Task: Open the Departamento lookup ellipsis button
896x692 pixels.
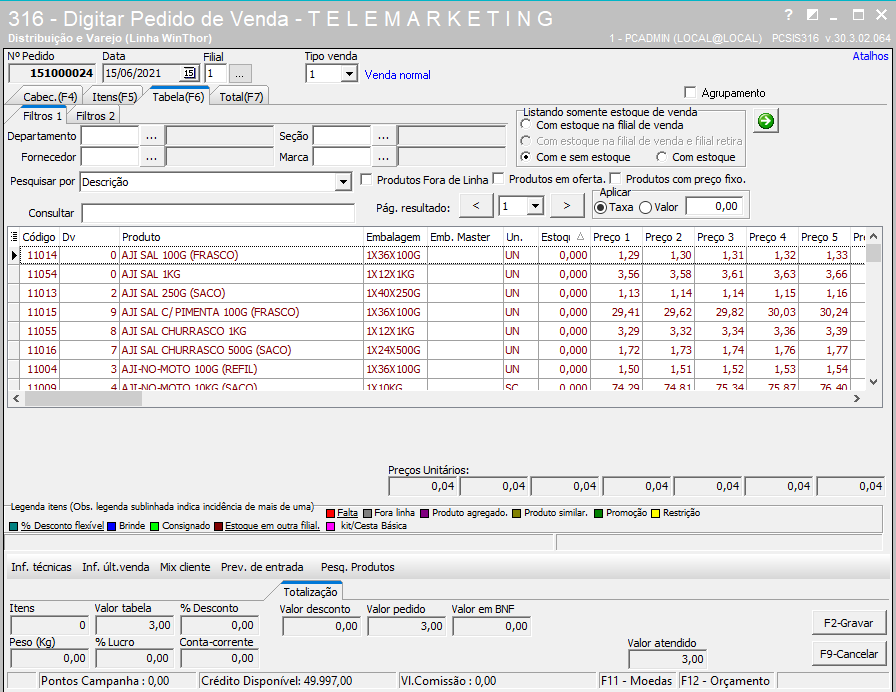Action: [151, 136]
